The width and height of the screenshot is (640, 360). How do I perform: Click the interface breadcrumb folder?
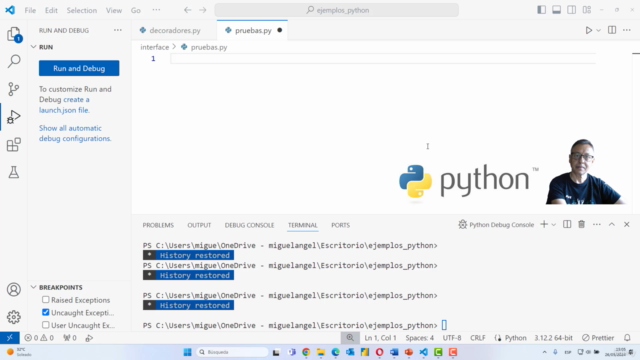coord(155,47)
